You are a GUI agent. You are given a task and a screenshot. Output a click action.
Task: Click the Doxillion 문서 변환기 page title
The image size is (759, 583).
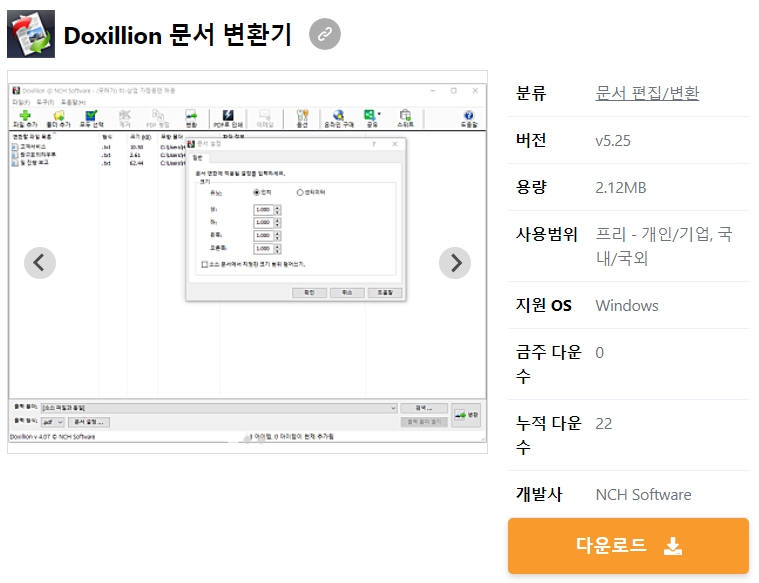178,35
